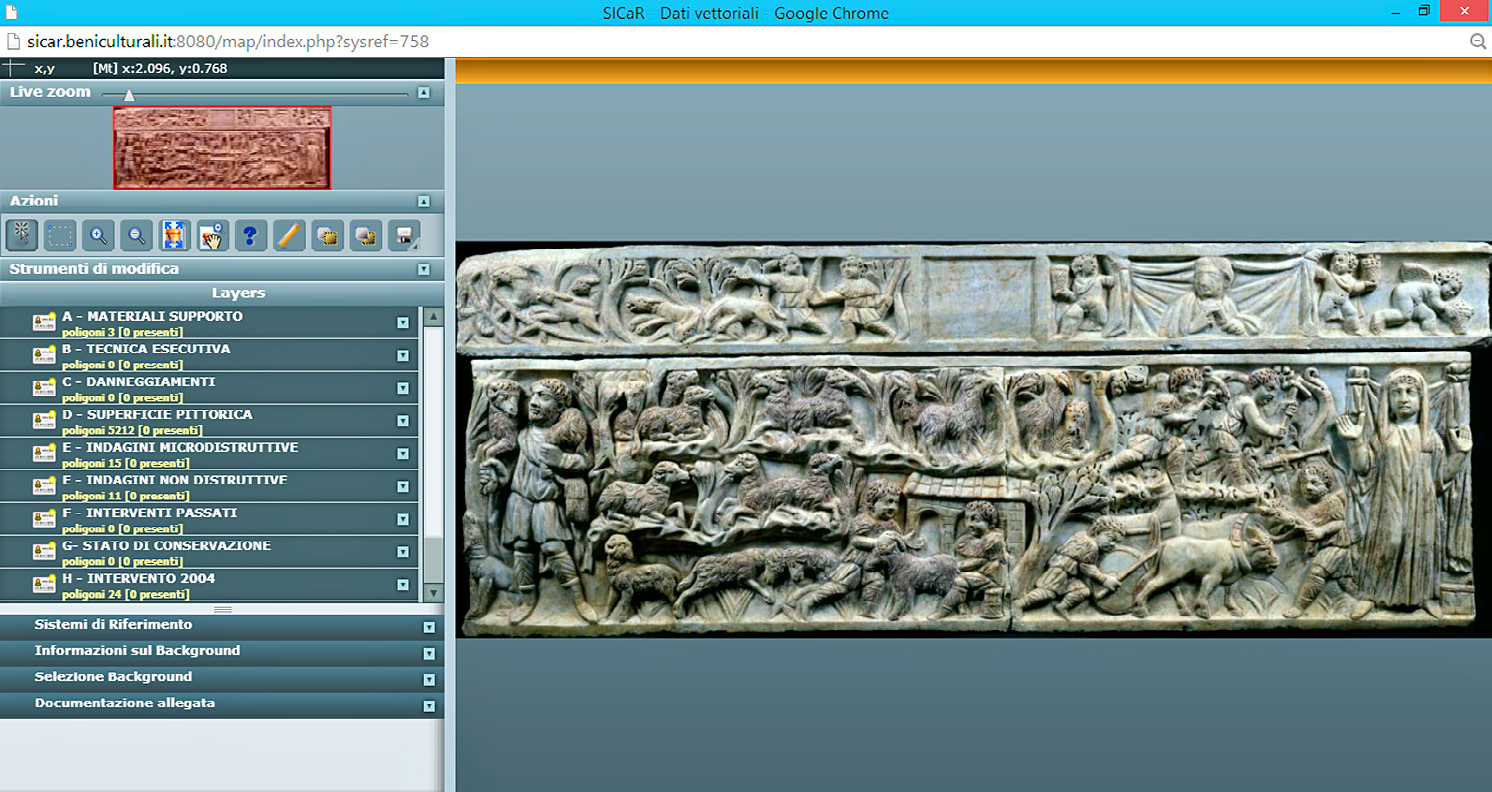Collapse the Live zoom panel
Viewport: 1492px width, 792px height.
coord(424,92)
